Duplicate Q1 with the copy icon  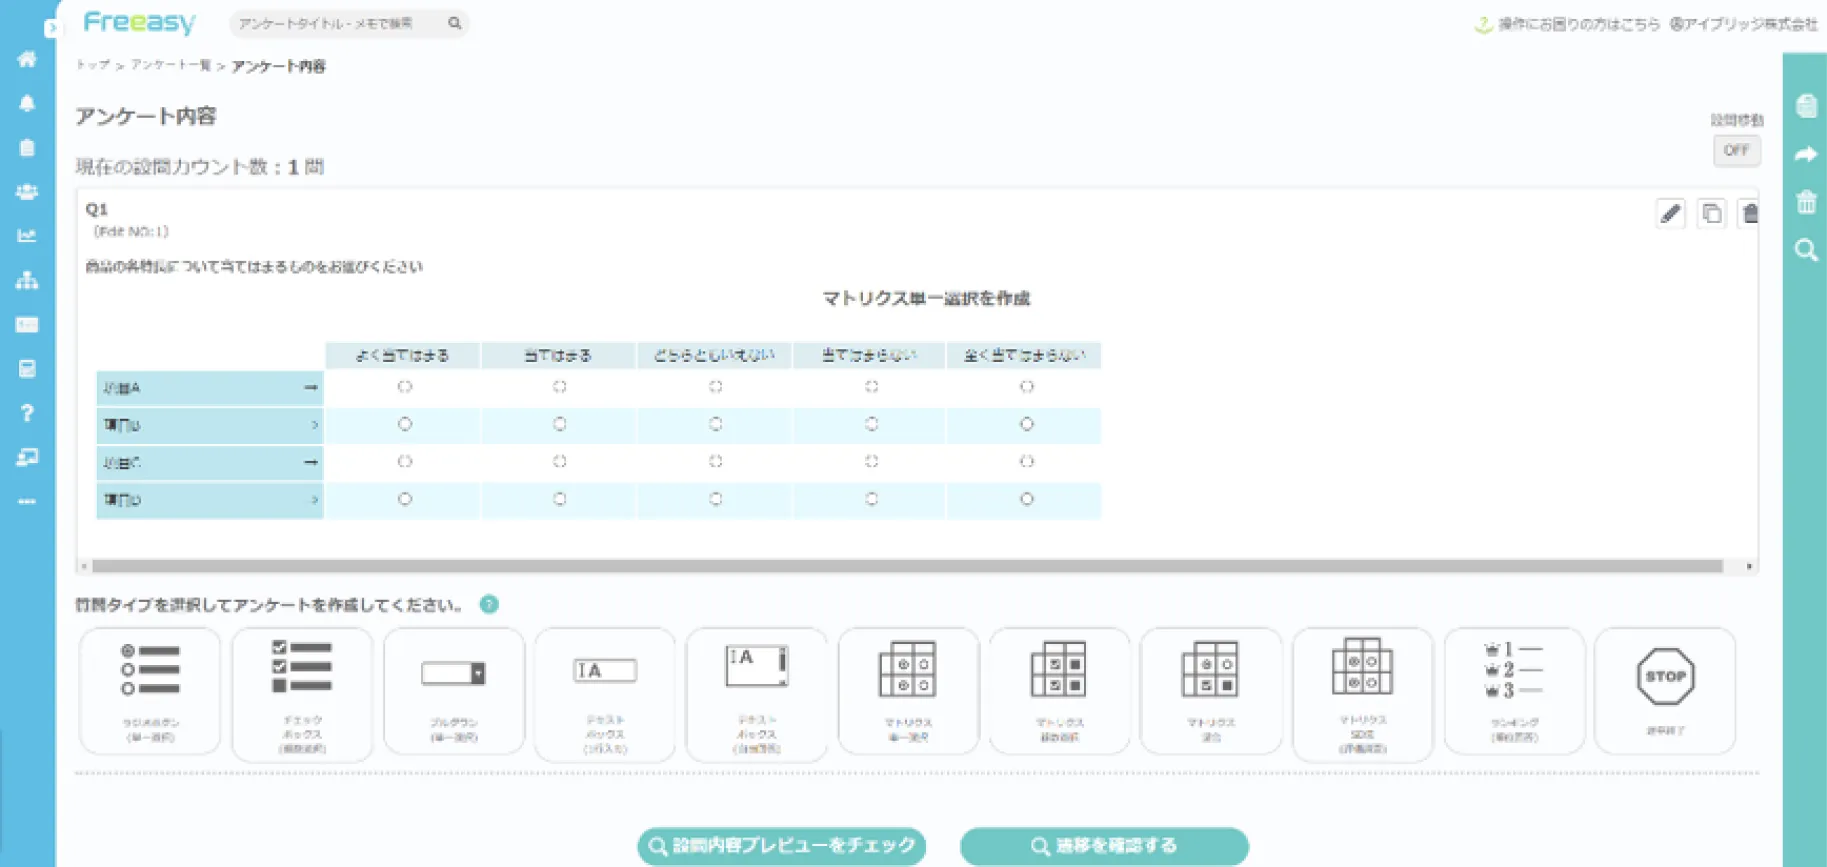1711,213
